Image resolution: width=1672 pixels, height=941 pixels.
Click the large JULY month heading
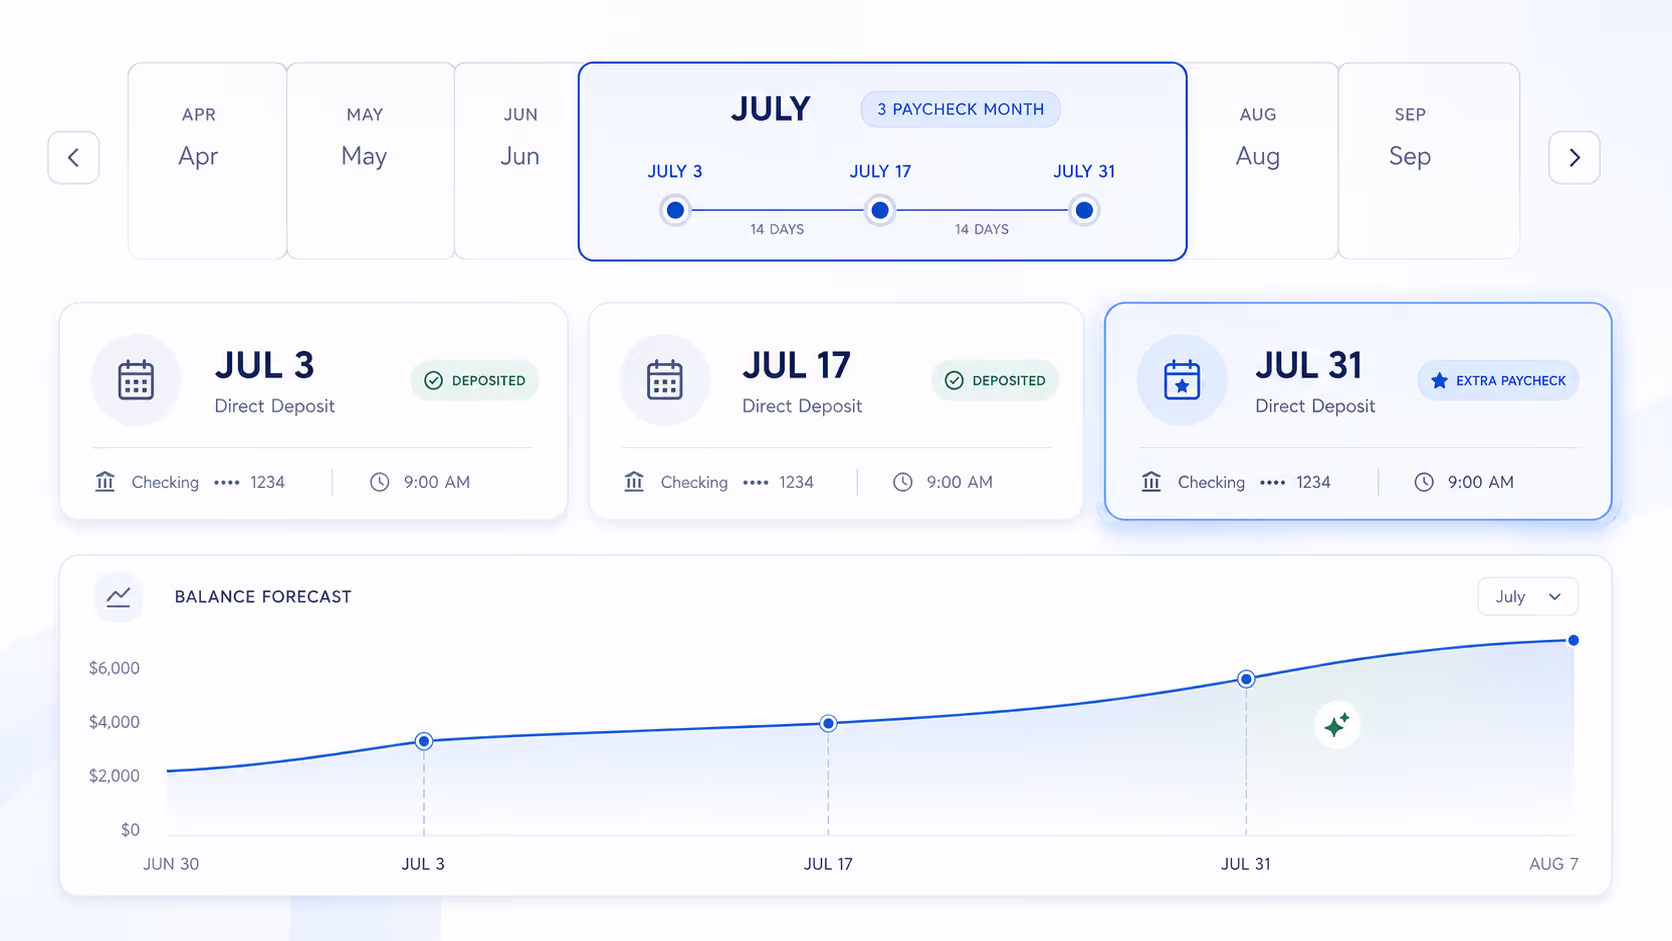(770, 109)
